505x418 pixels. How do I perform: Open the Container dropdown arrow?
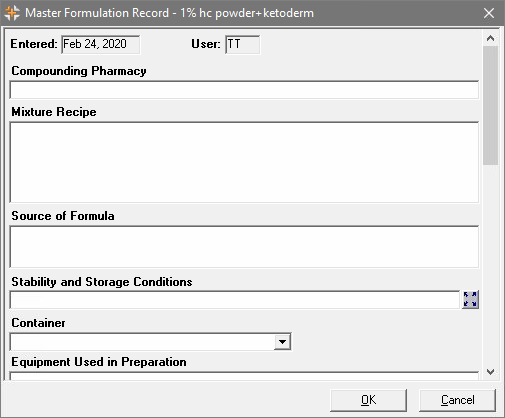282,342
